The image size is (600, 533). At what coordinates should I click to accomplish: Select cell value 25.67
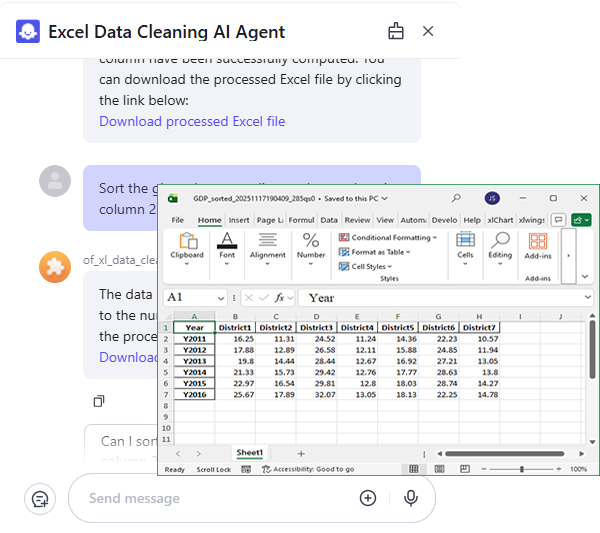click(235, 394)
